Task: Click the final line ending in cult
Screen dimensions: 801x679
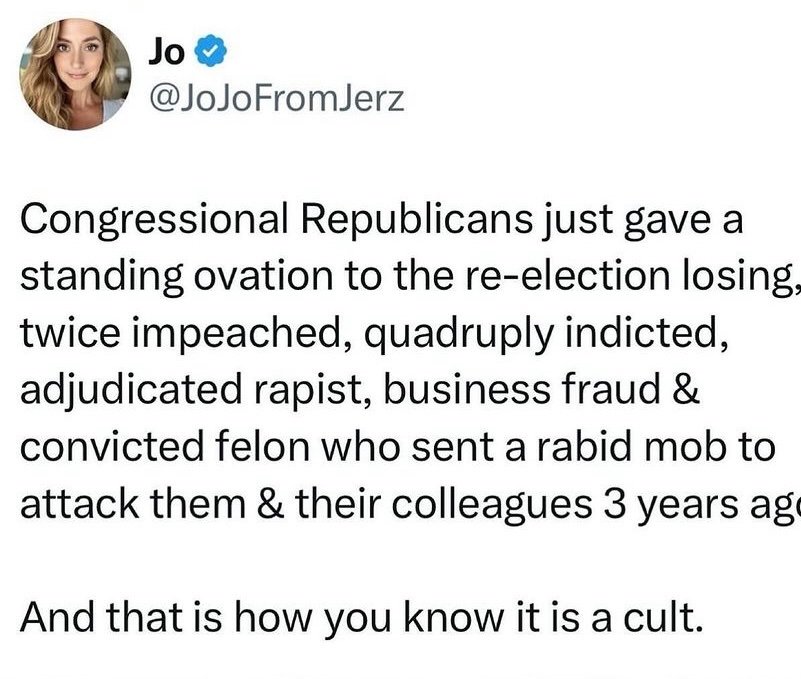Action: [x=359, y=617]
